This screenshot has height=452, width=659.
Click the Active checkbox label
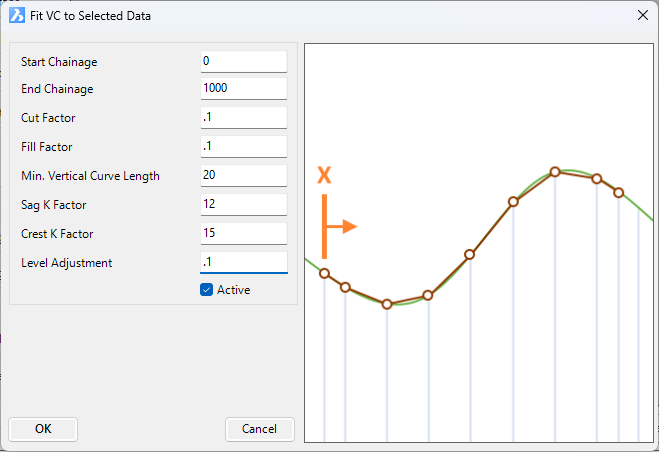coord(234,290)
